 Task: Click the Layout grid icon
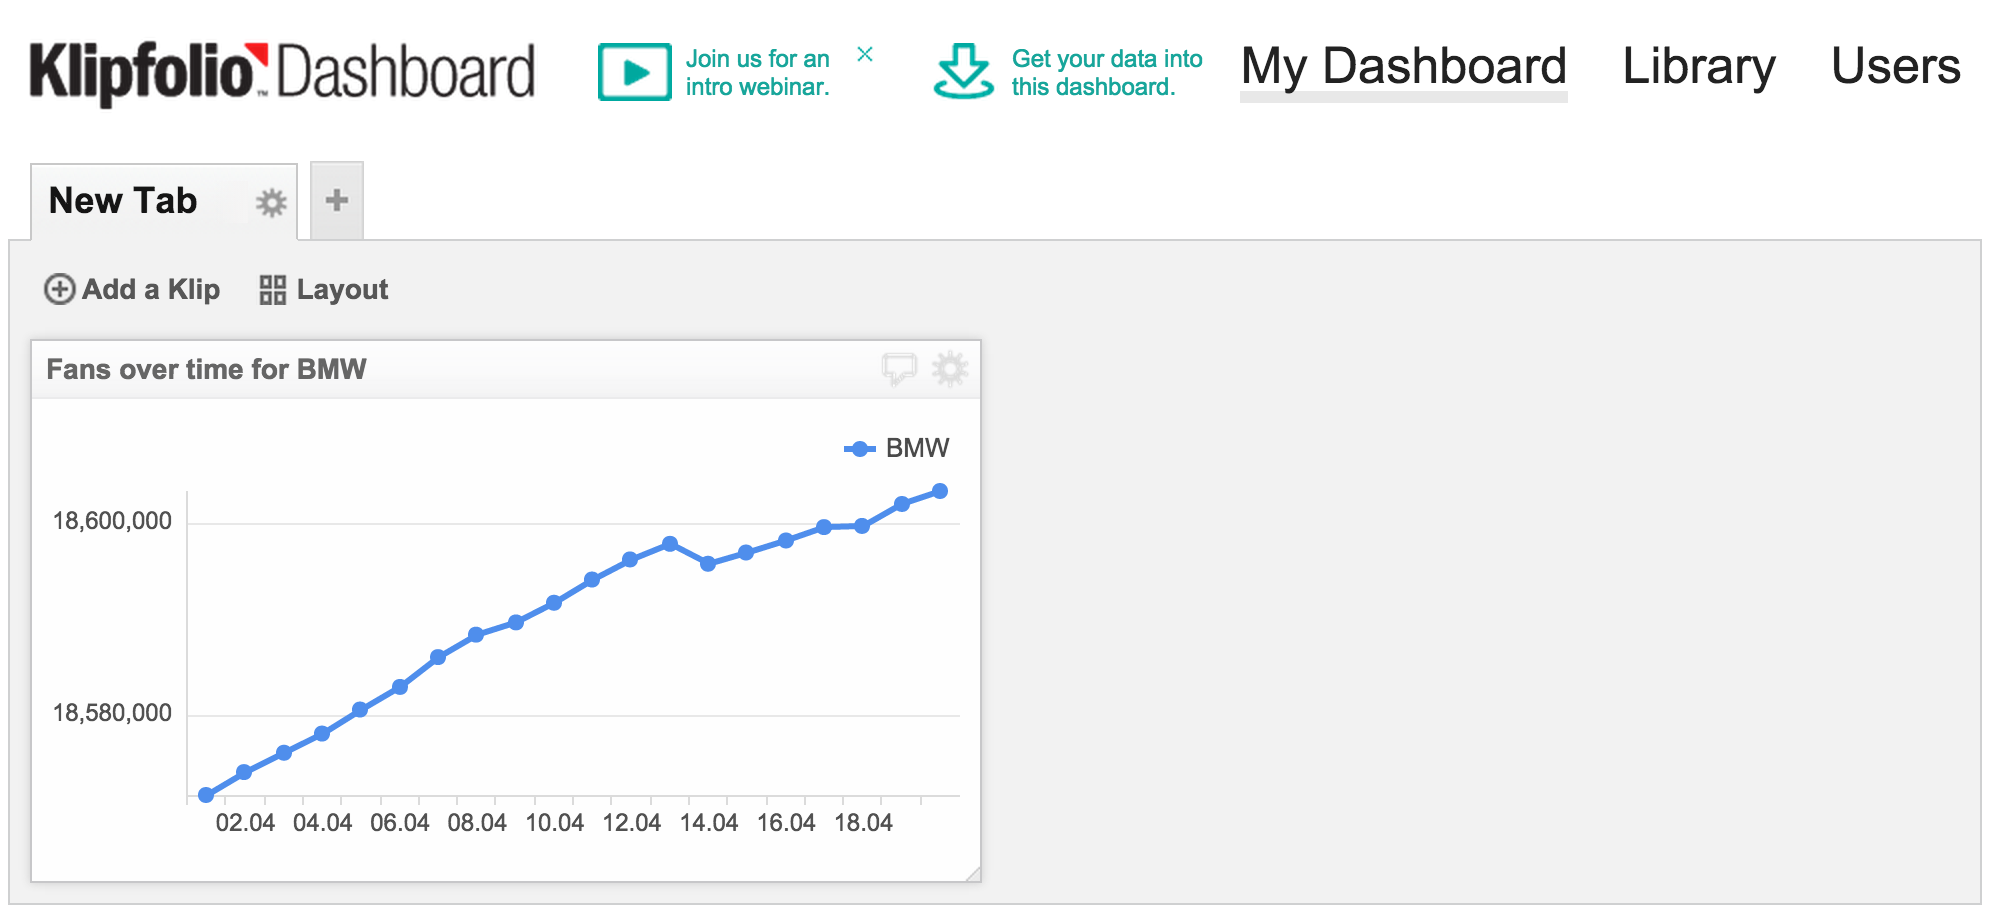pyautogui.click(x=273, y=290)
